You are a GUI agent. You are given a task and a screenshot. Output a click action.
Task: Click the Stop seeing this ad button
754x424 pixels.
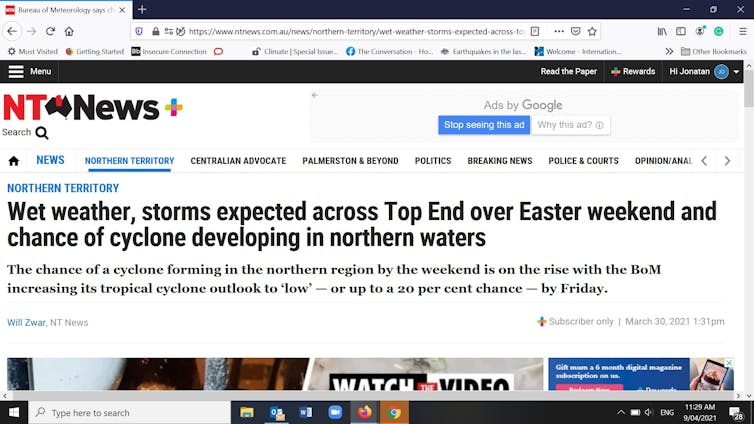(x=484, y=125)
